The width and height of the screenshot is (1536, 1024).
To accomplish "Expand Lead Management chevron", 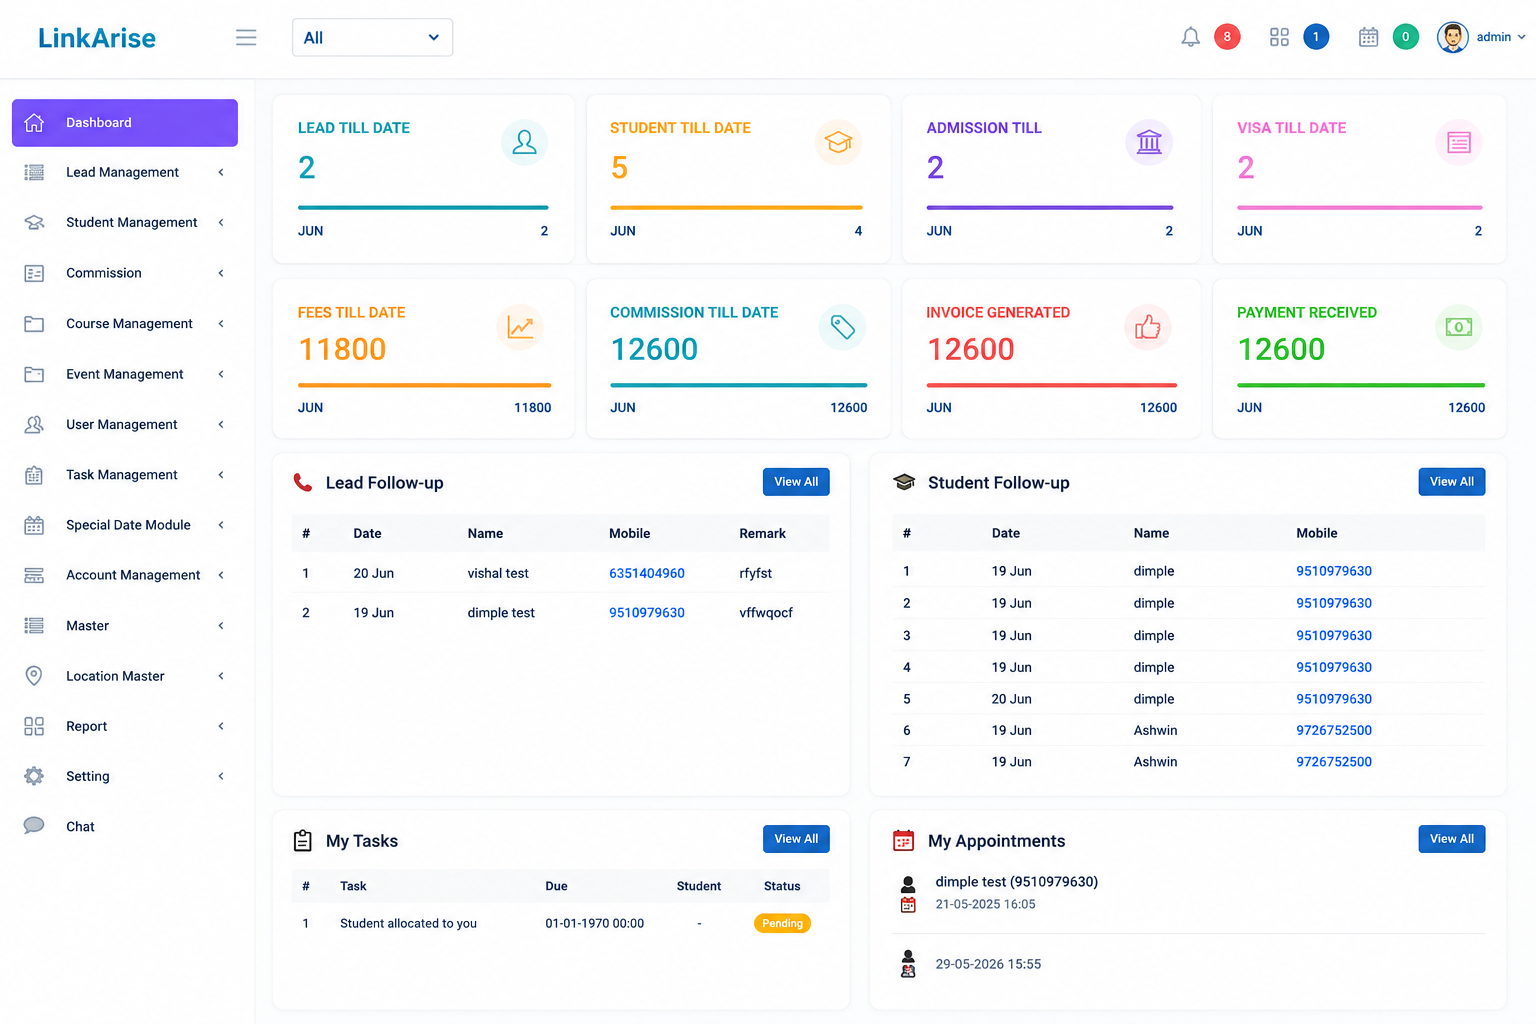I will 221,172.
